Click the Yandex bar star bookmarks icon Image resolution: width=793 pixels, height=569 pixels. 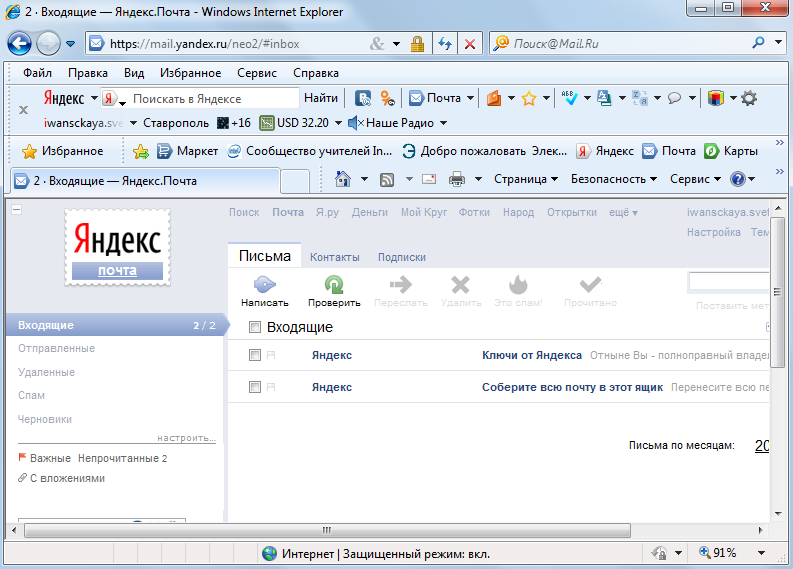tap(528, 98)
